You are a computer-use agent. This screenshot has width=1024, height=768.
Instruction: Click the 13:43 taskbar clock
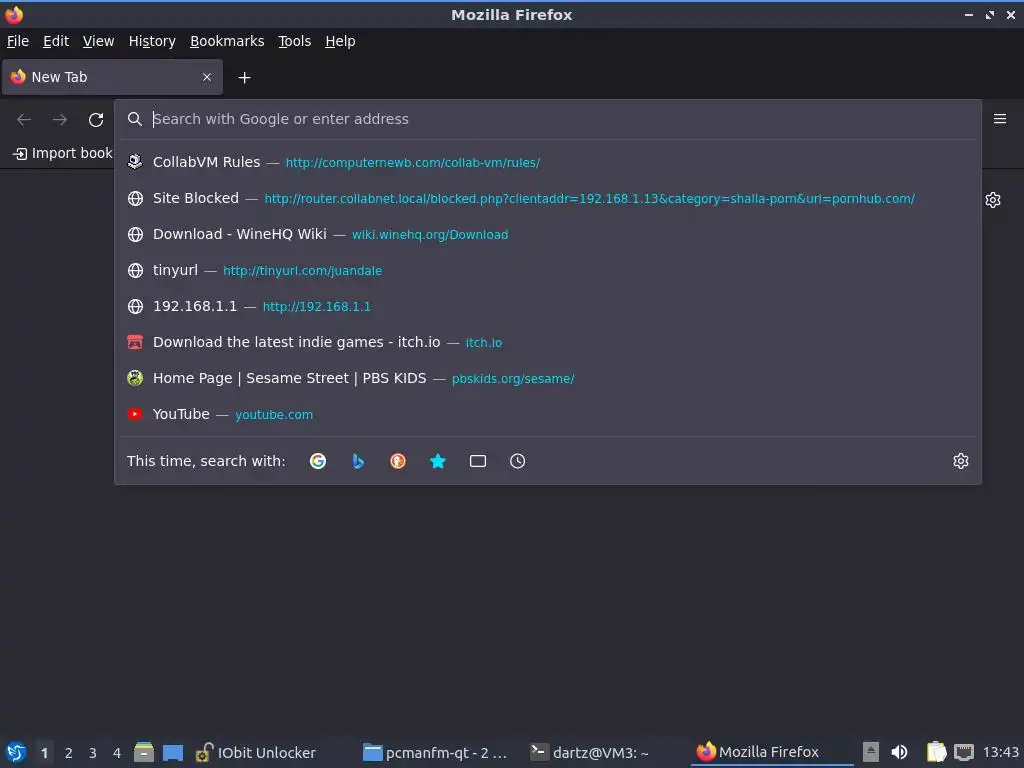point(1000,752)
